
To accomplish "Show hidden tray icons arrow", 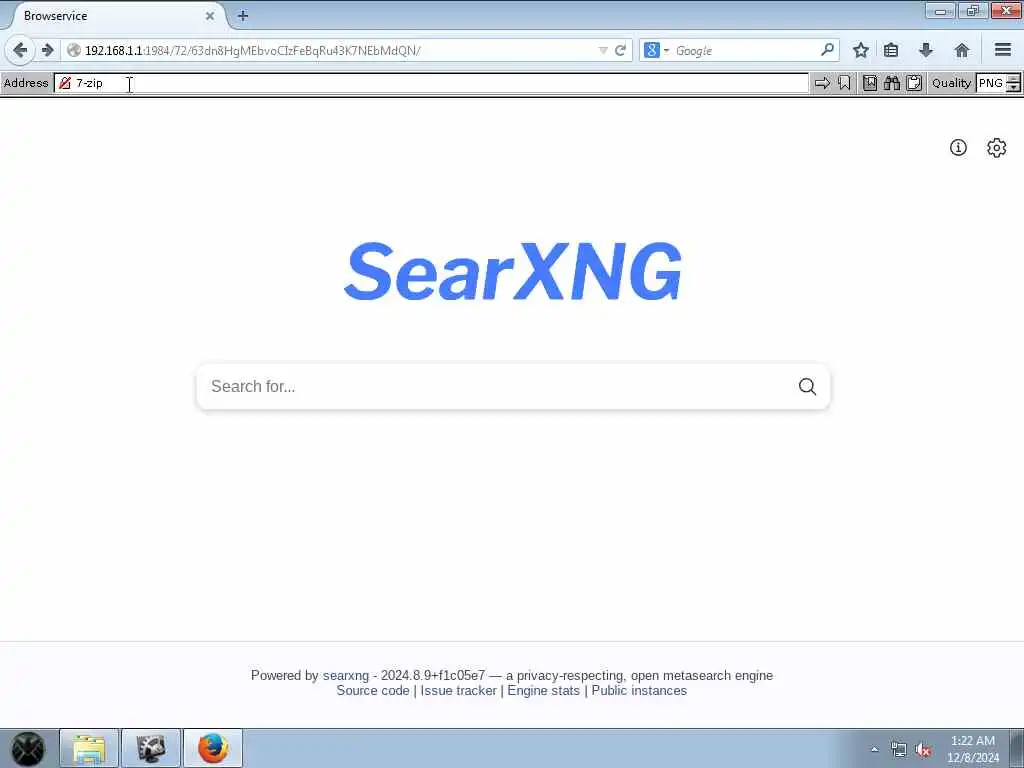I will pos(874,749).
